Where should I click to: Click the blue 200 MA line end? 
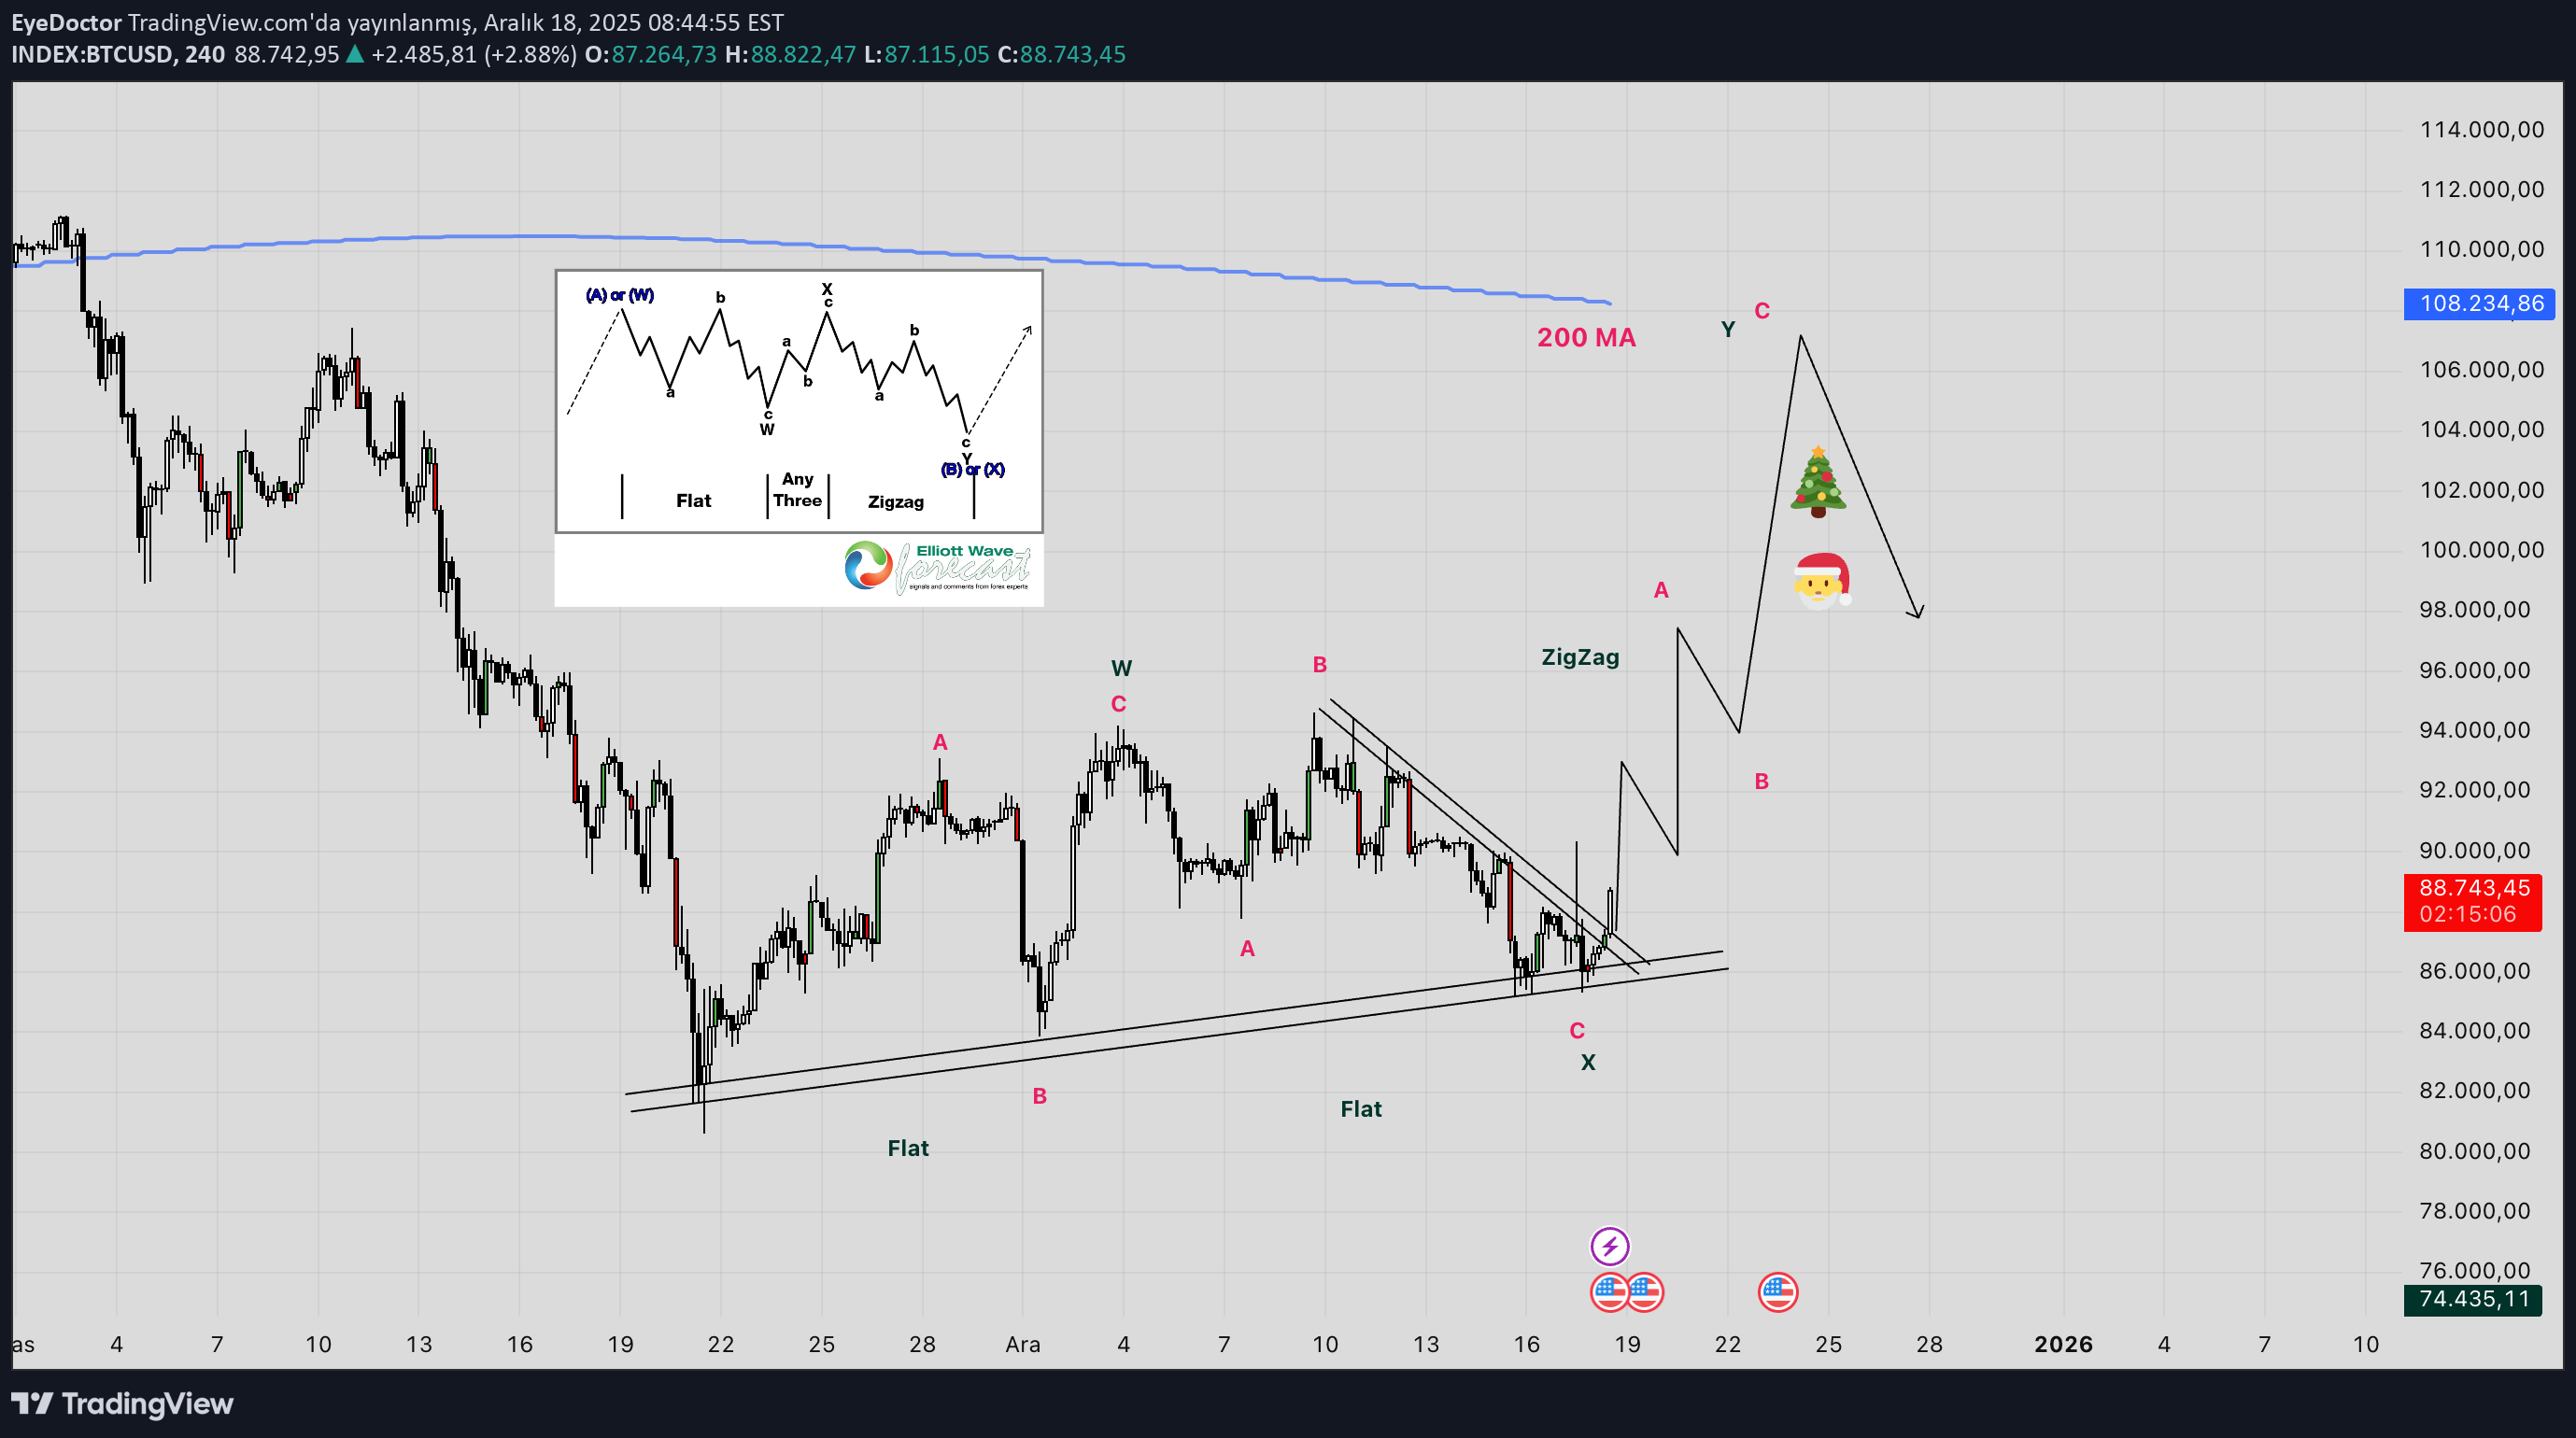[x=1607, y=302]
